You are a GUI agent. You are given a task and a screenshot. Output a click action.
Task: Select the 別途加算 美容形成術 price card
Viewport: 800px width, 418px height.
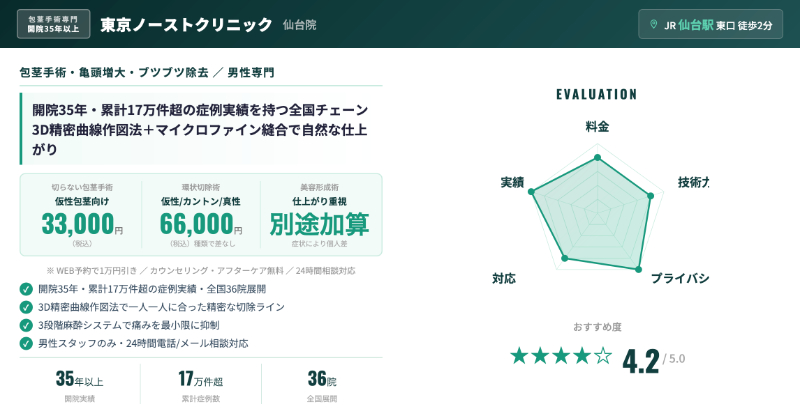(x=319, y=215)
